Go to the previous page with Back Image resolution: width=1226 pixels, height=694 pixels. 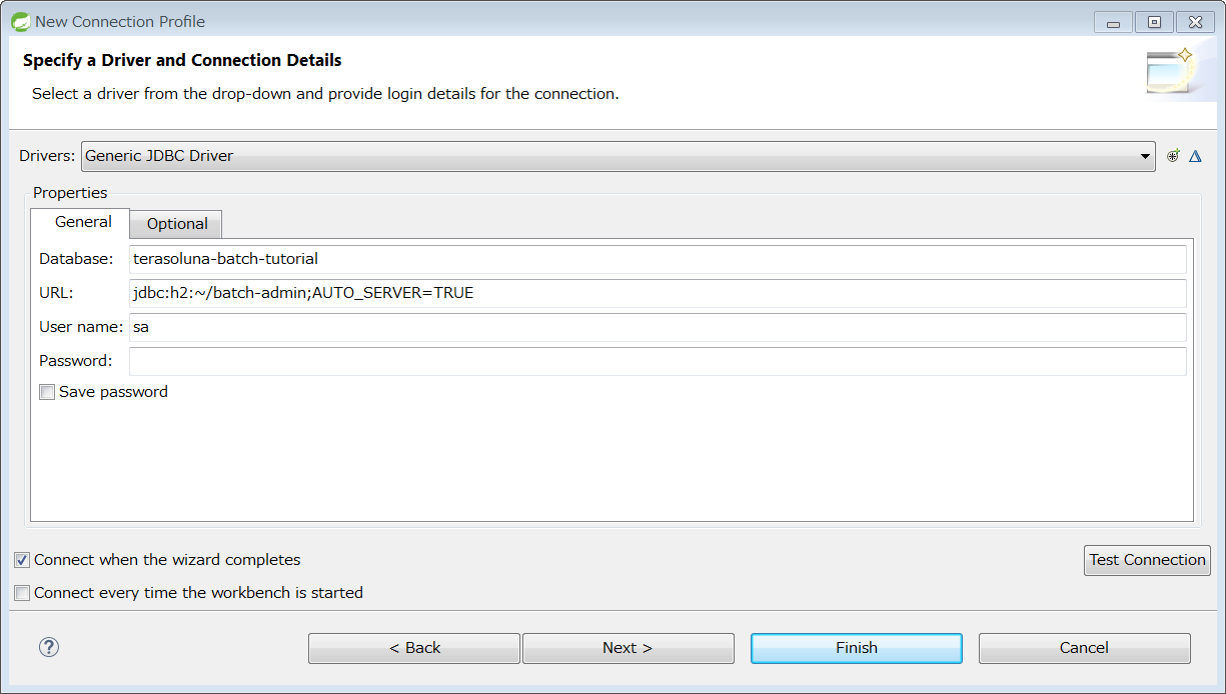click(x=414, y=648)
